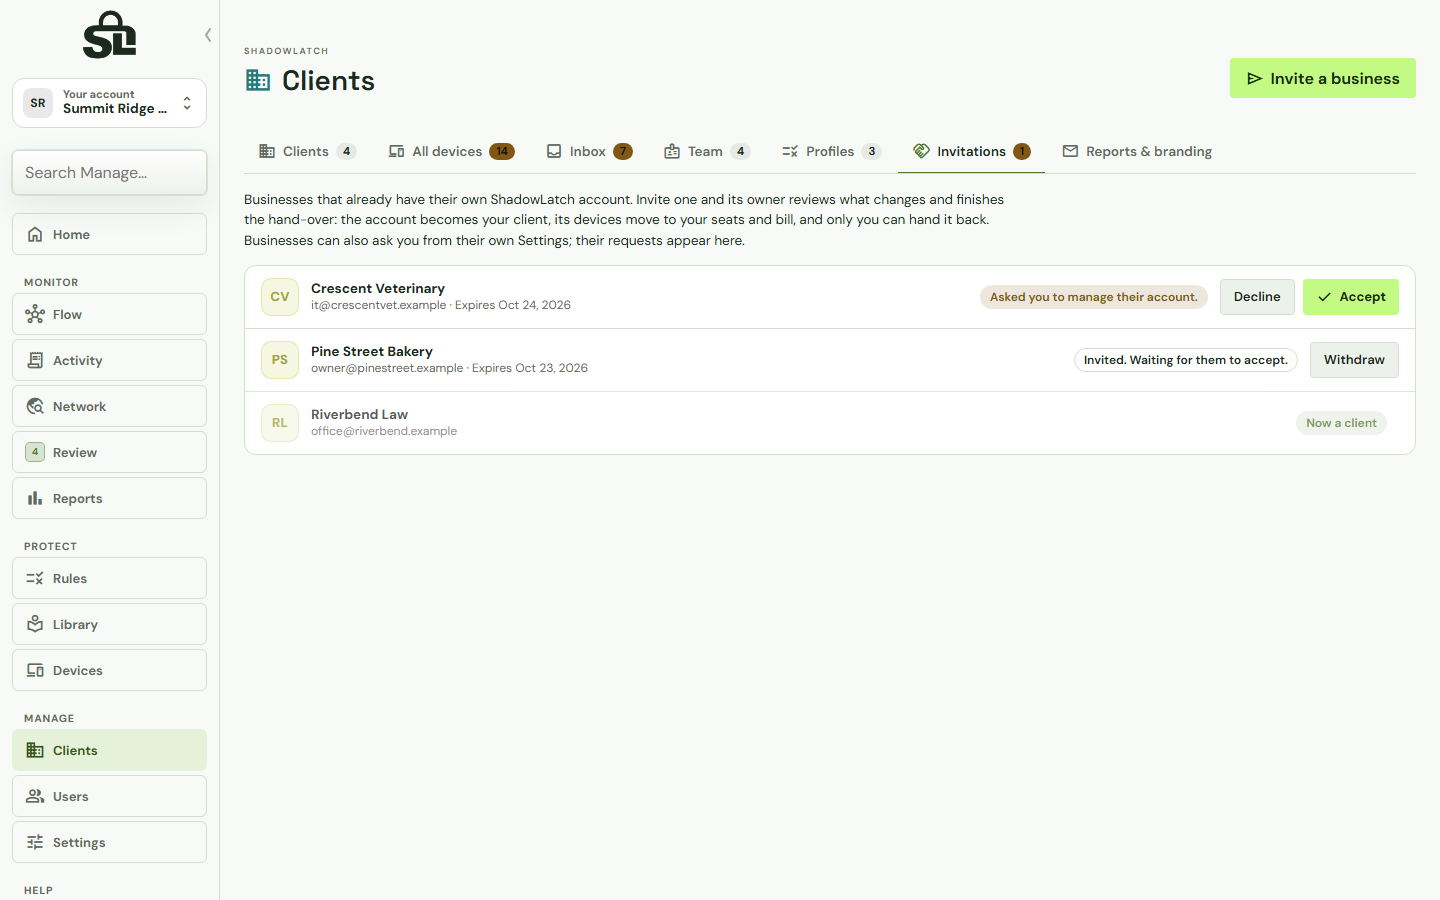
Task: Open Home from the sidebar
Action: coord(110,234)
